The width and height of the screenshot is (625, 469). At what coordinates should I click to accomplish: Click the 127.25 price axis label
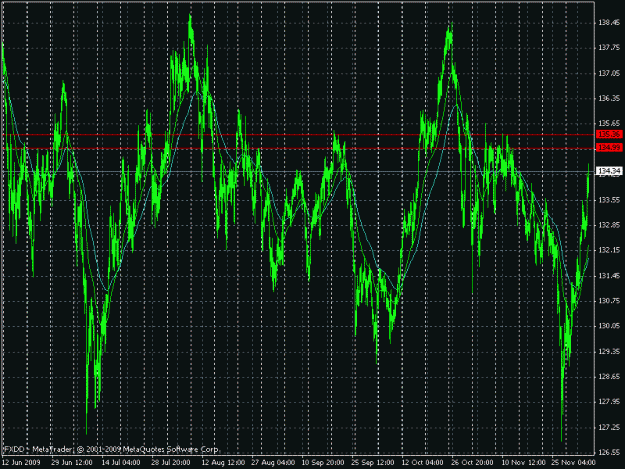[609, 427]
